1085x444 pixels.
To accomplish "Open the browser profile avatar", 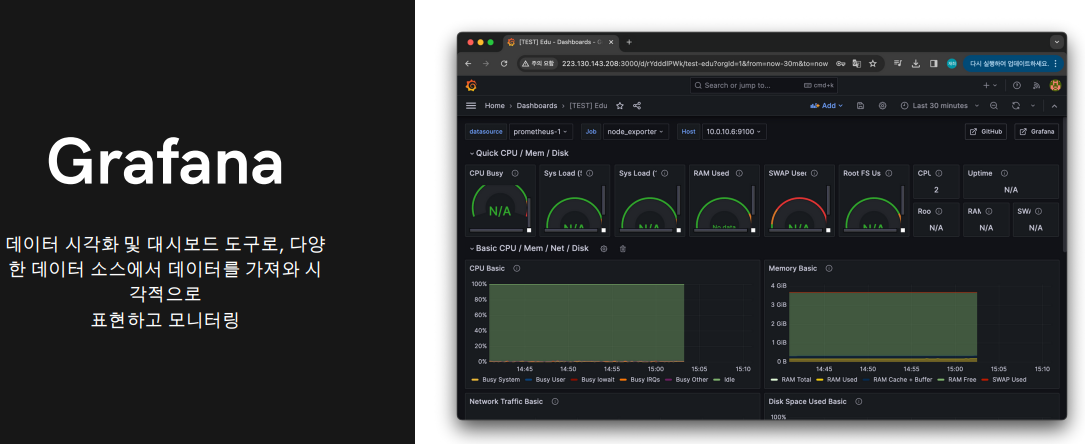I will point(952,64).
